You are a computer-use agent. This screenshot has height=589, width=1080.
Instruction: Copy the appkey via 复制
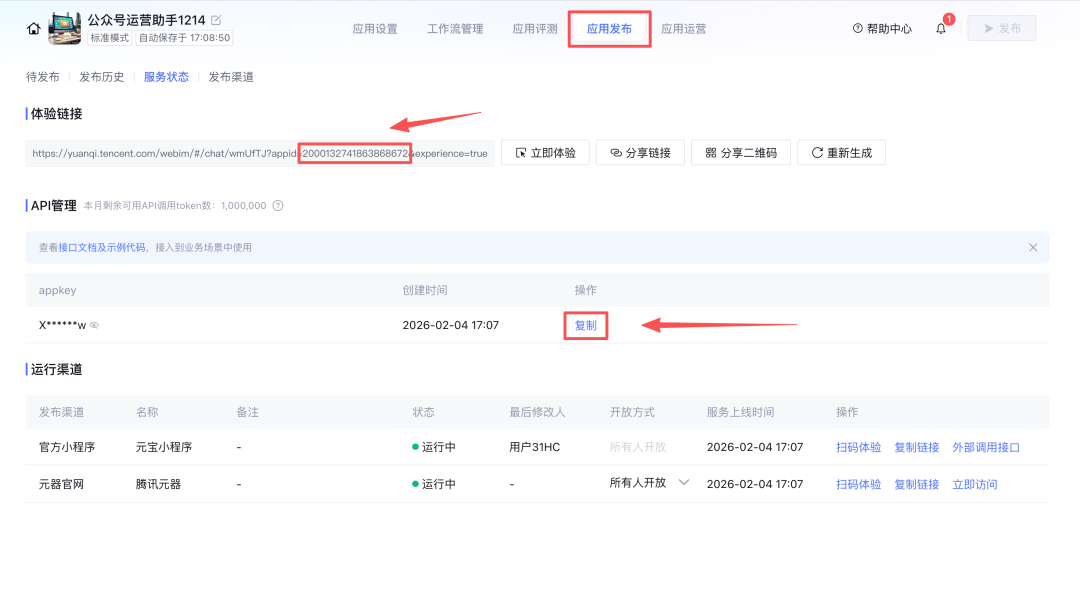(x=585, y=325)
